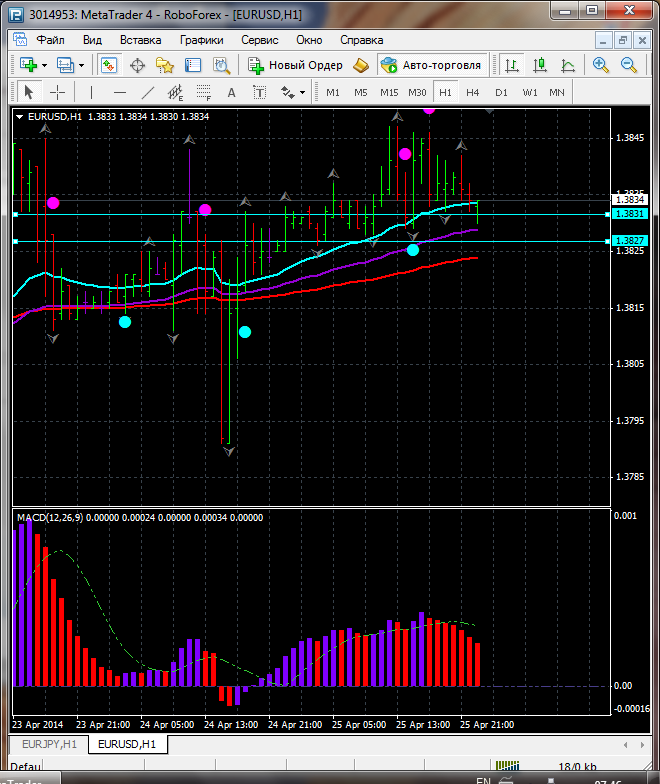Select the Crosshair tool
Image resolution: width=660 pixels, height=784 pixels.
(58, 92)
